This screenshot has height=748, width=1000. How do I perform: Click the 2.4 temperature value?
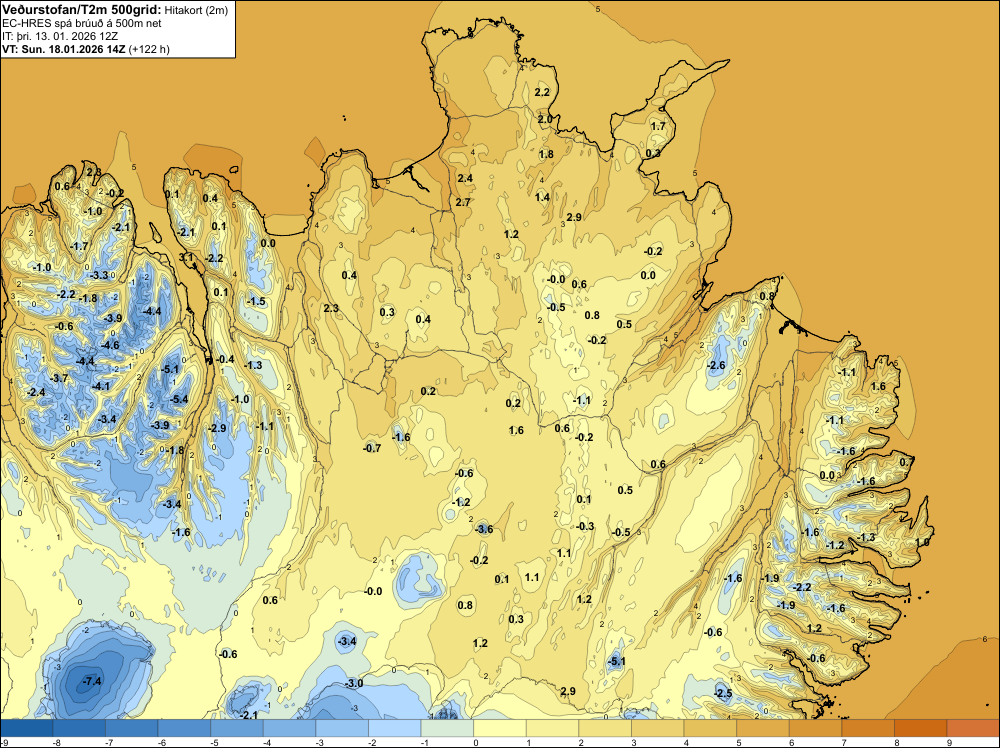tap(465, 178)
